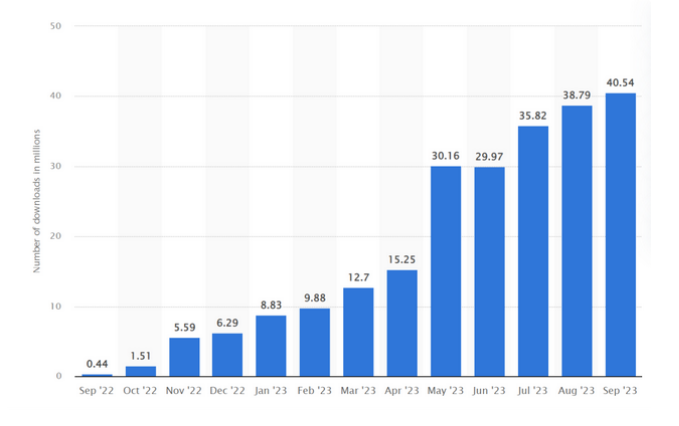Click the May '23 axis label
Screen dimensions: 679x426
tap(445, 390)
